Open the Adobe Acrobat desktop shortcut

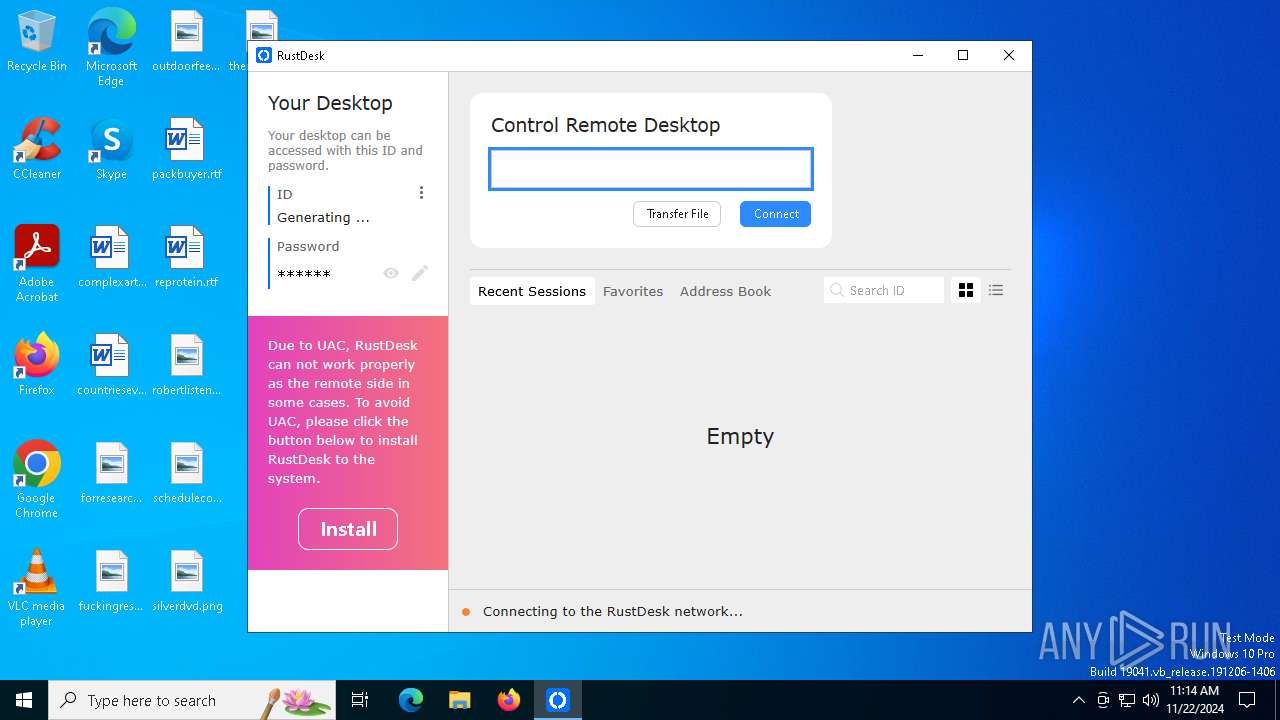(x=37, y=264)
